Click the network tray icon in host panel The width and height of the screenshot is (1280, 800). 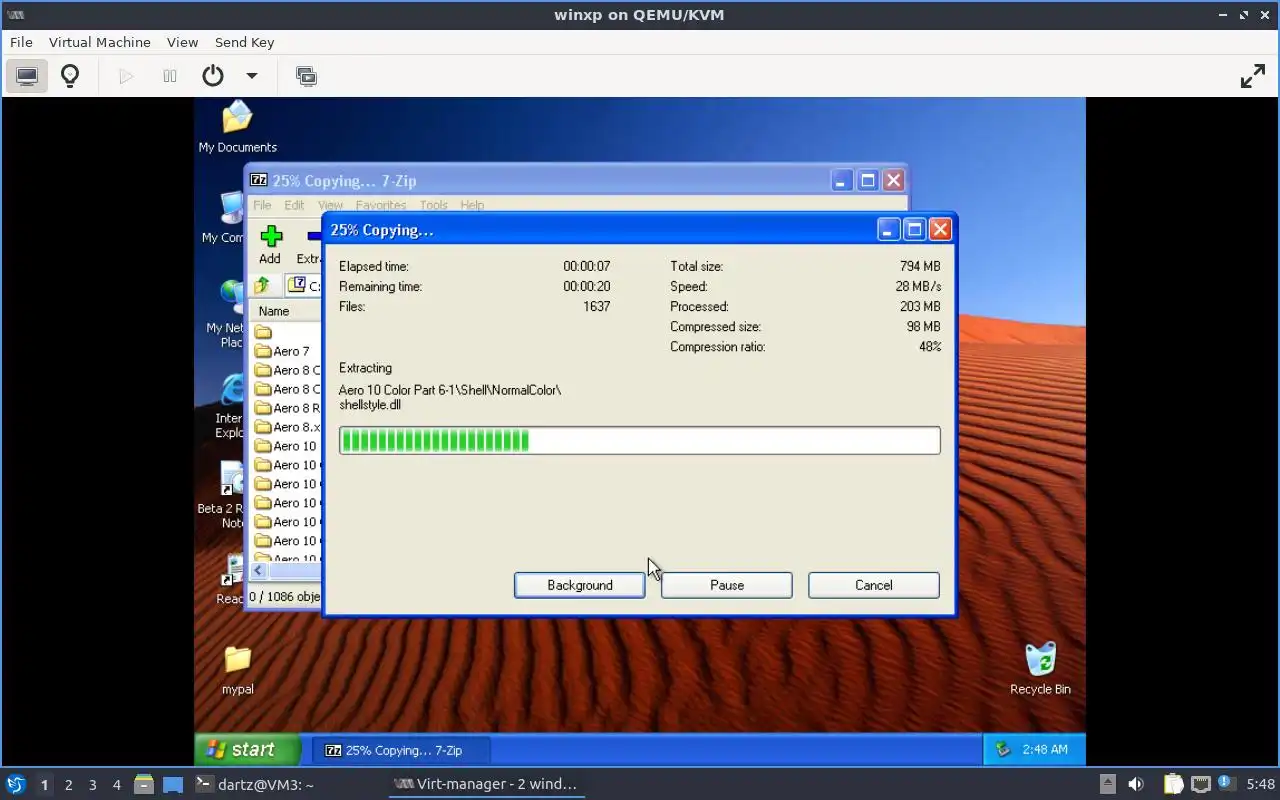(1201, 784)
